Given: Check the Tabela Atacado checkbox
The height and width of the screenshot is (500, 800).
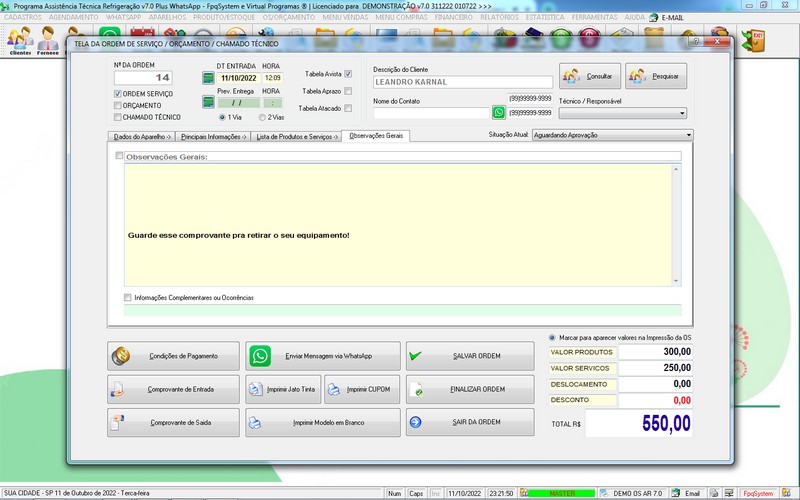Looking at the screenshot, I should pos(348,108).
